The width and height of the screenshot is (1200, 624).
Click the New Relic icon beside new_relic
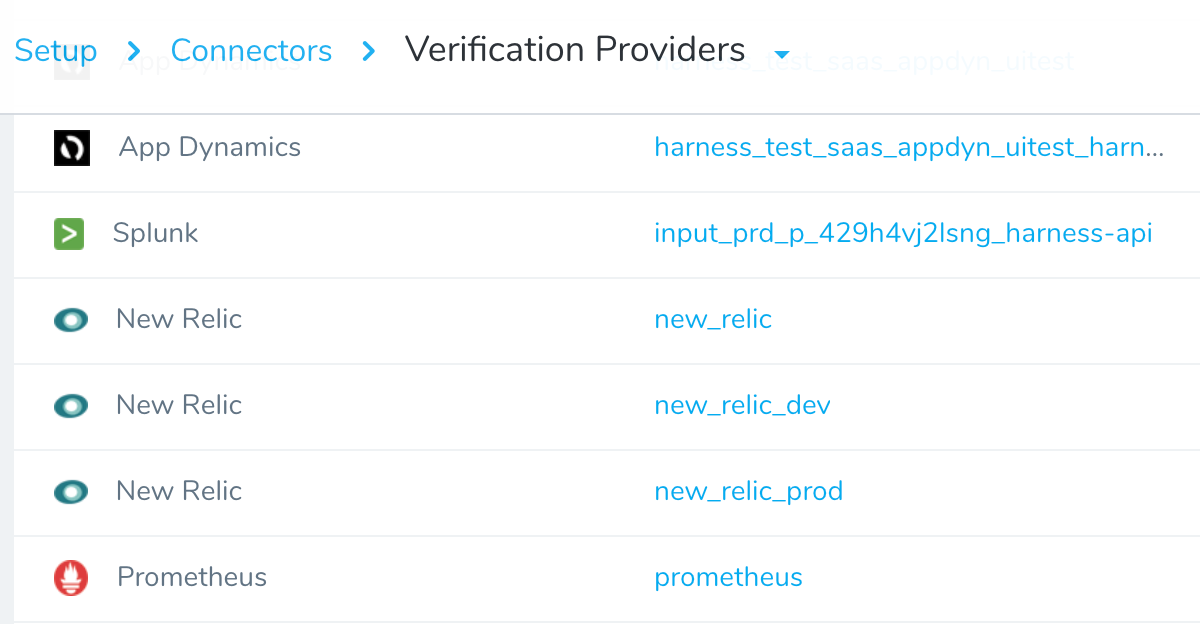tap(71, 320)
